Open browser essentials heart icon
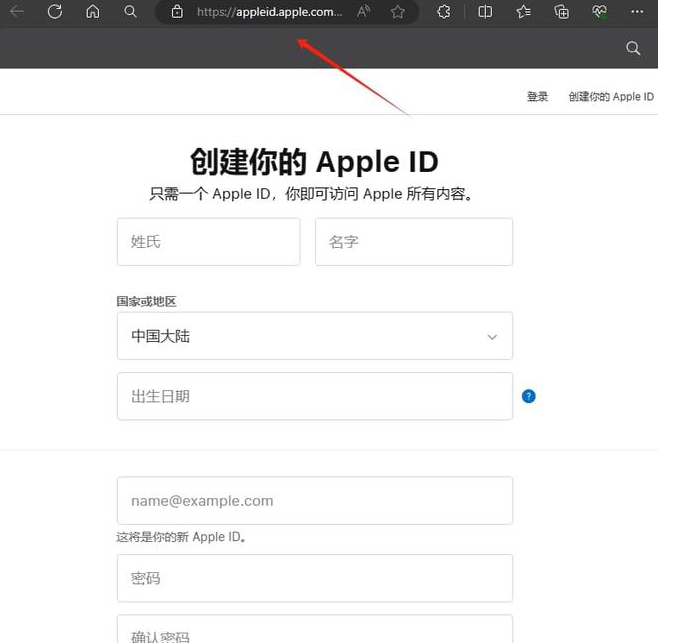 click(x=599, y=12)
